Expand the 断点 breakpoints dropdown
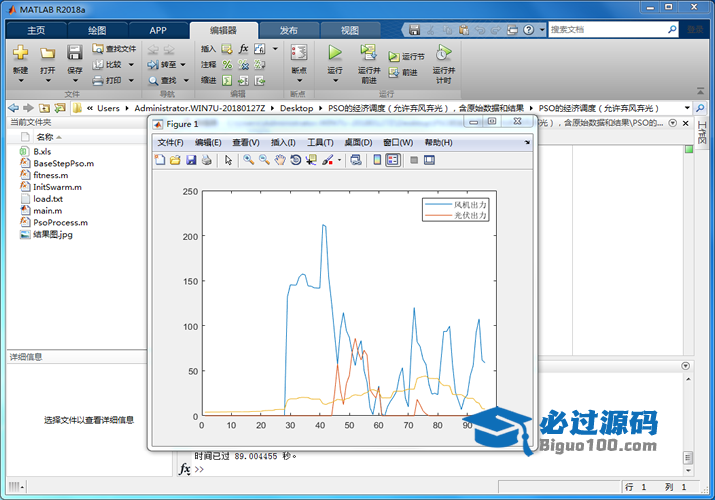The width and height of the screenshot is (715, 500). (298, 81)
